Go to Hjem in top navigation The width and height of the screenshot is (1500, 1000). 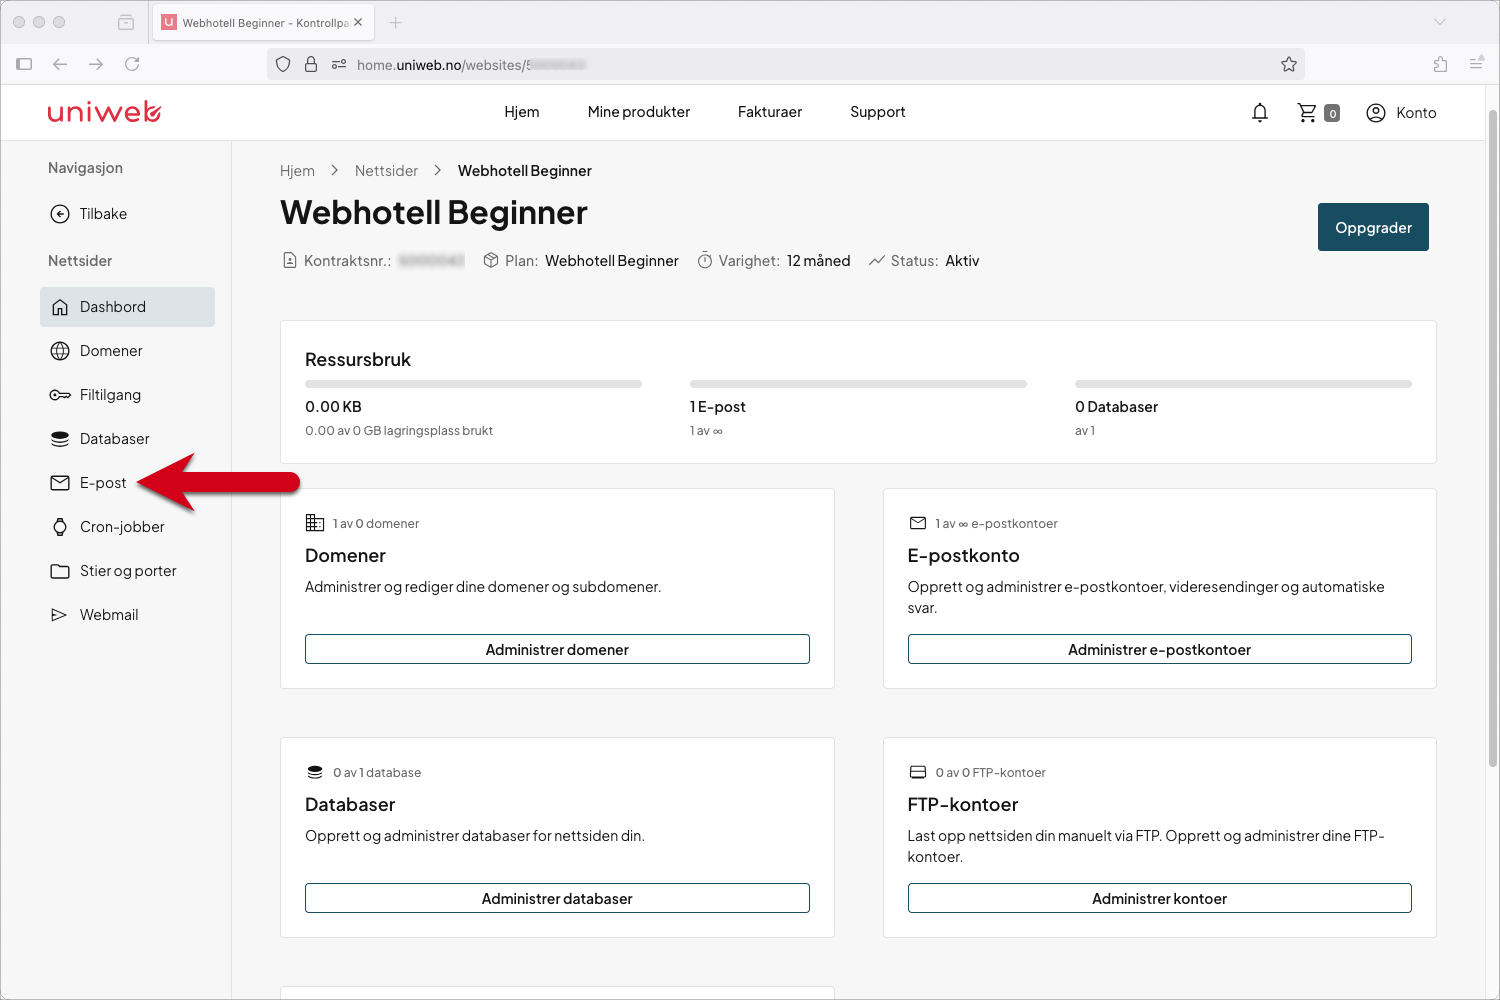click(x=522, y=112)
